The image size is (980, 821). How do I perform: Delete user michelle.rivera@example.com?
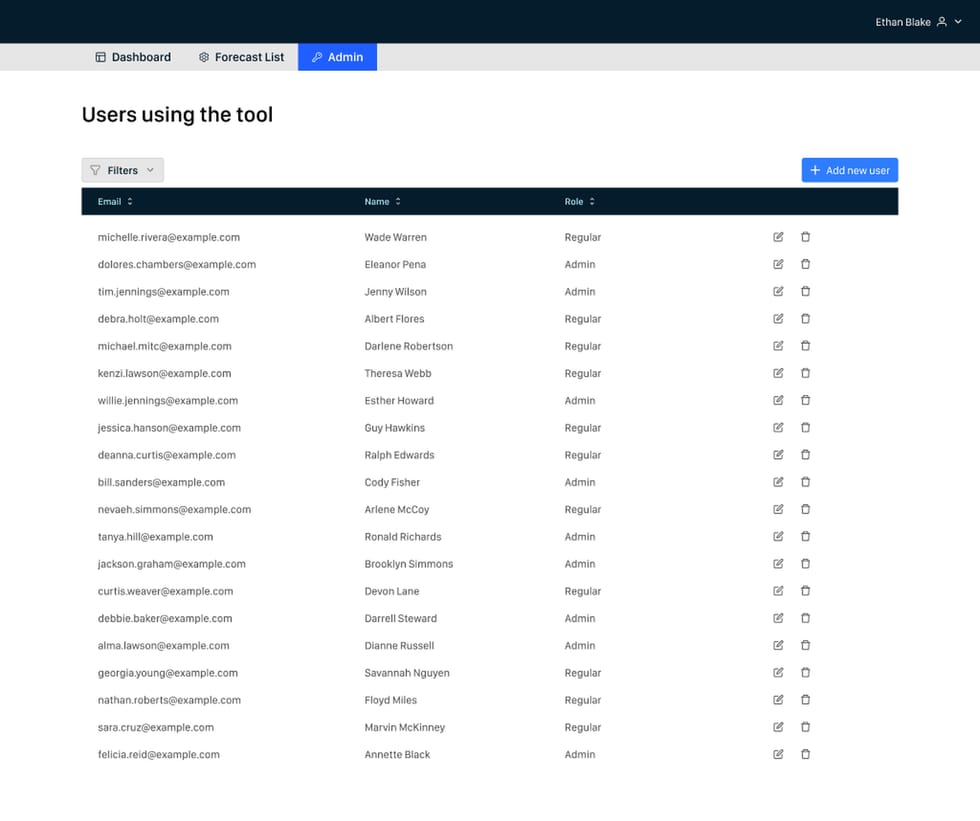click(806, 237)
